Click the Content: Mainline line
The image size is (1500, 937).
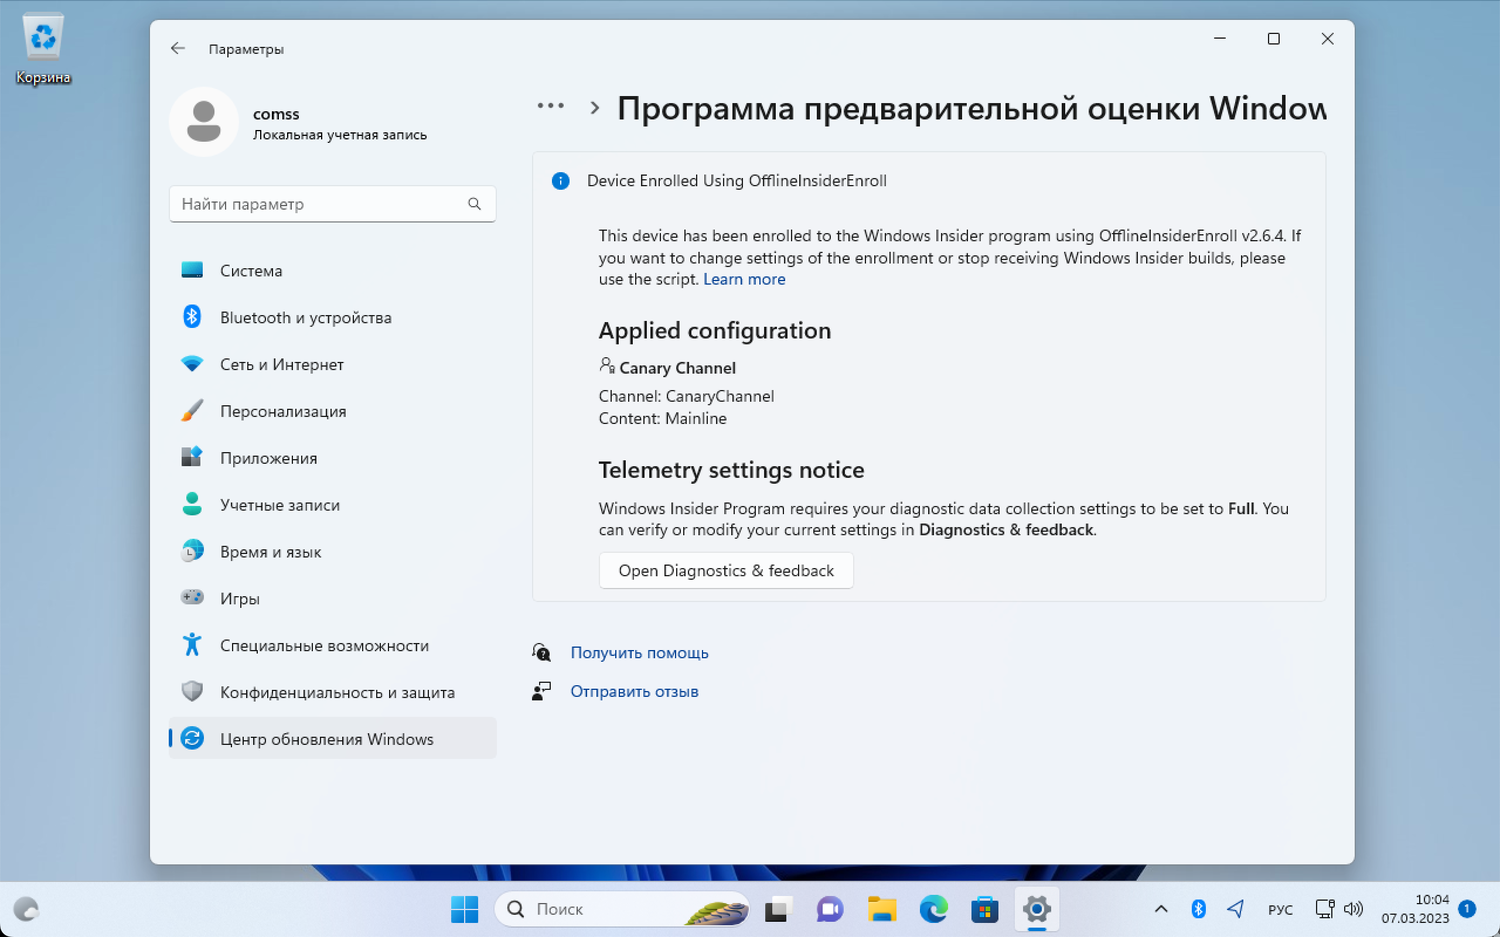click(x=663, y=419)
